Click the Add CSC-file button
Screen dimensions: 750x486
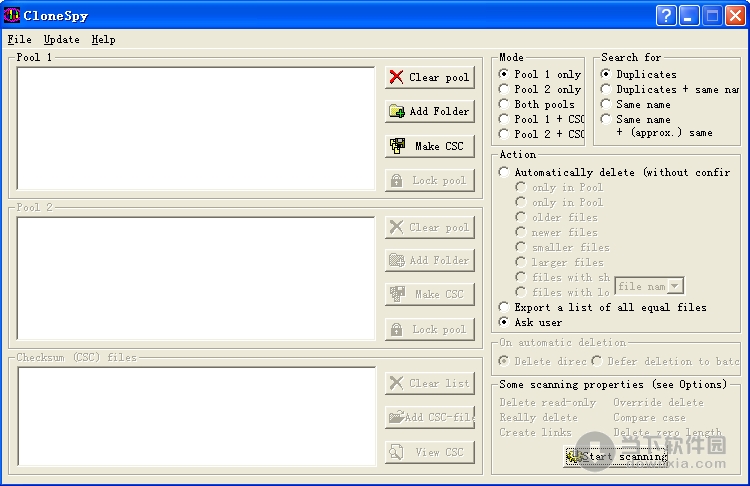430,417
